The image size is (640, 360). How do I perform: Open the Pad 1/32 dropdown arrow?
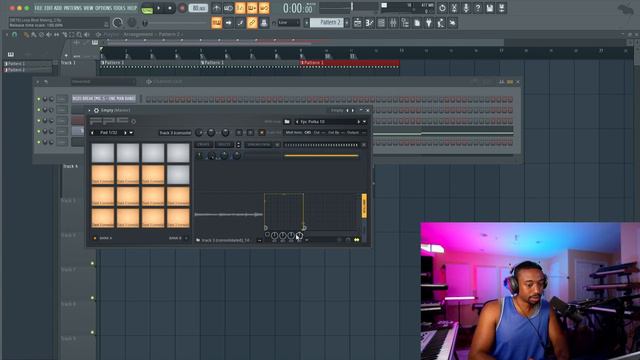pyautogui.click(x=131, y=133)
